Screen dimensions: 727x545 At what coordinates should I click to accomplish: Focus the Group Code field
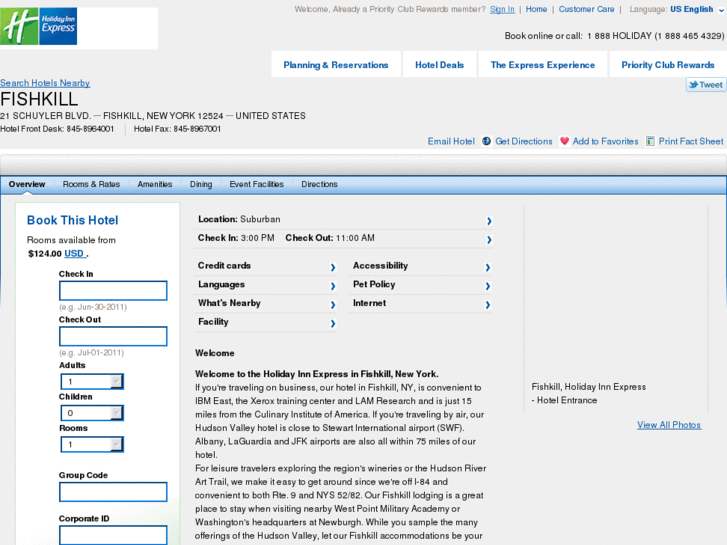coord(113,492)
